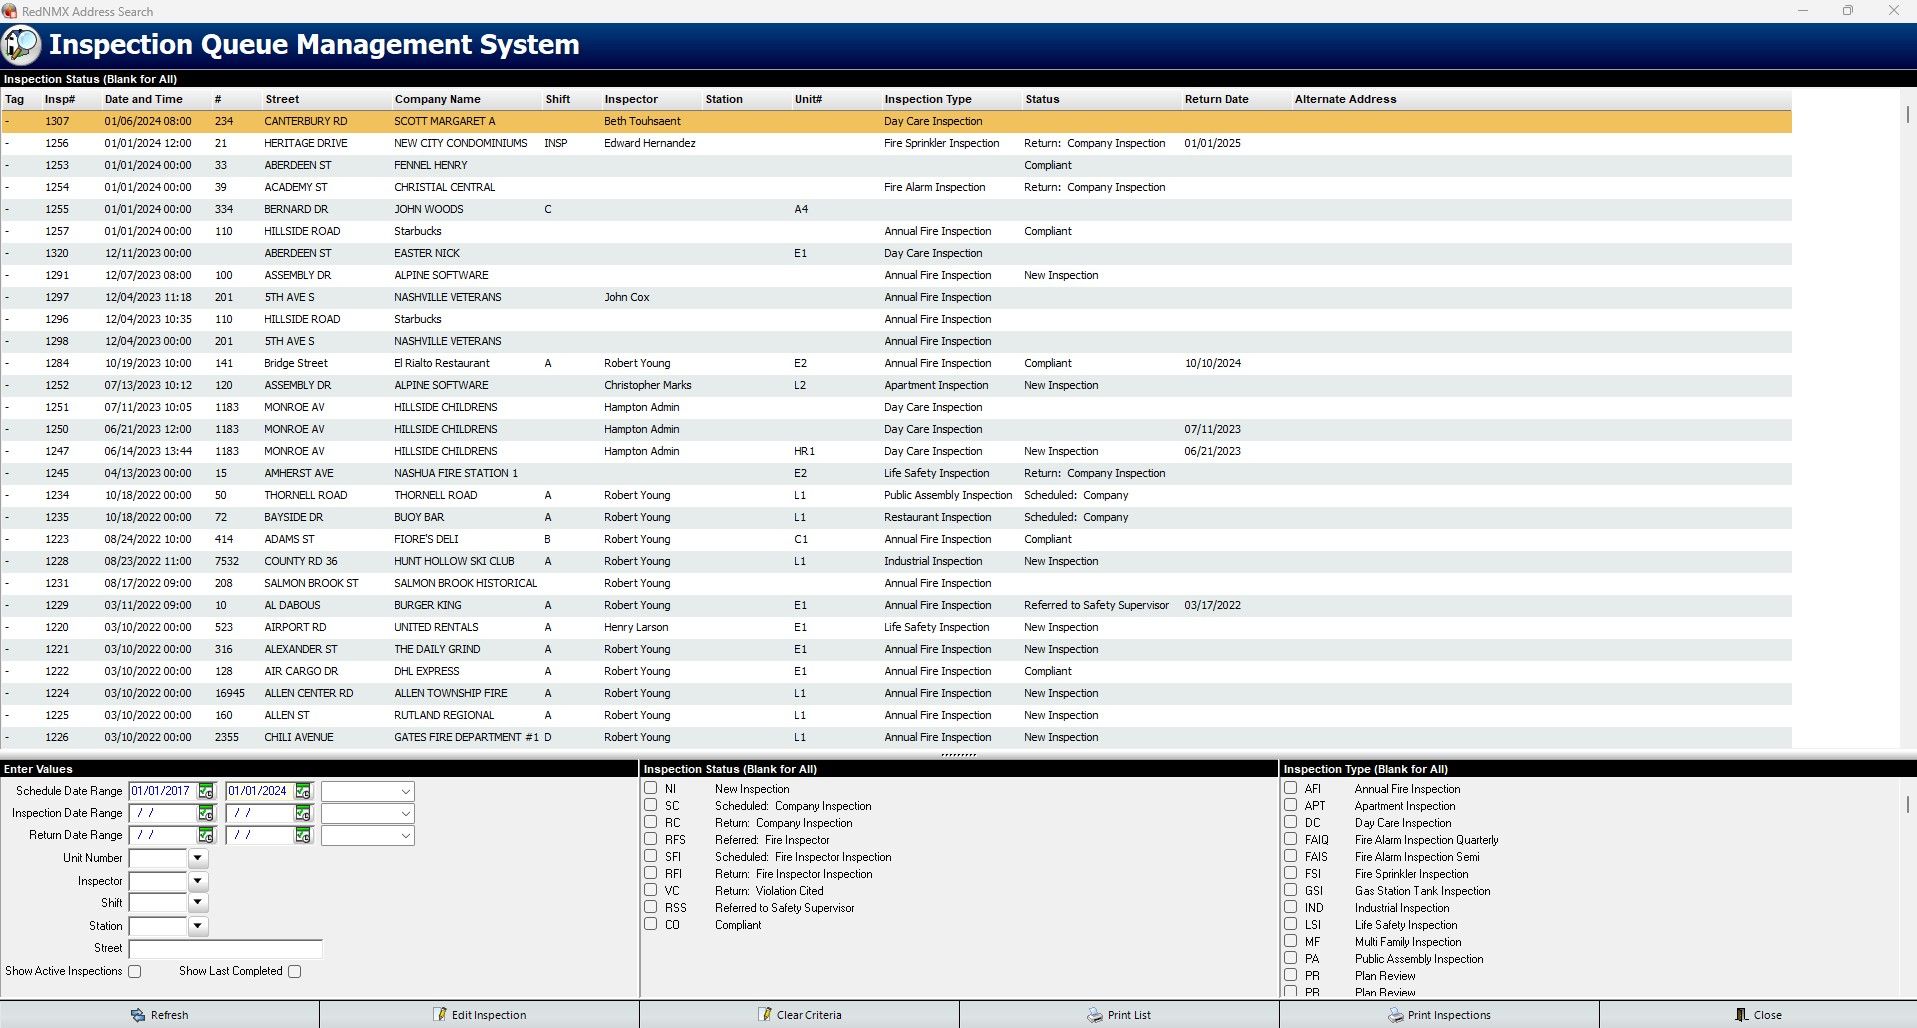1917x1028 pixels.
Task: Click the Edit Inspection button
Action: (480, 1015)
